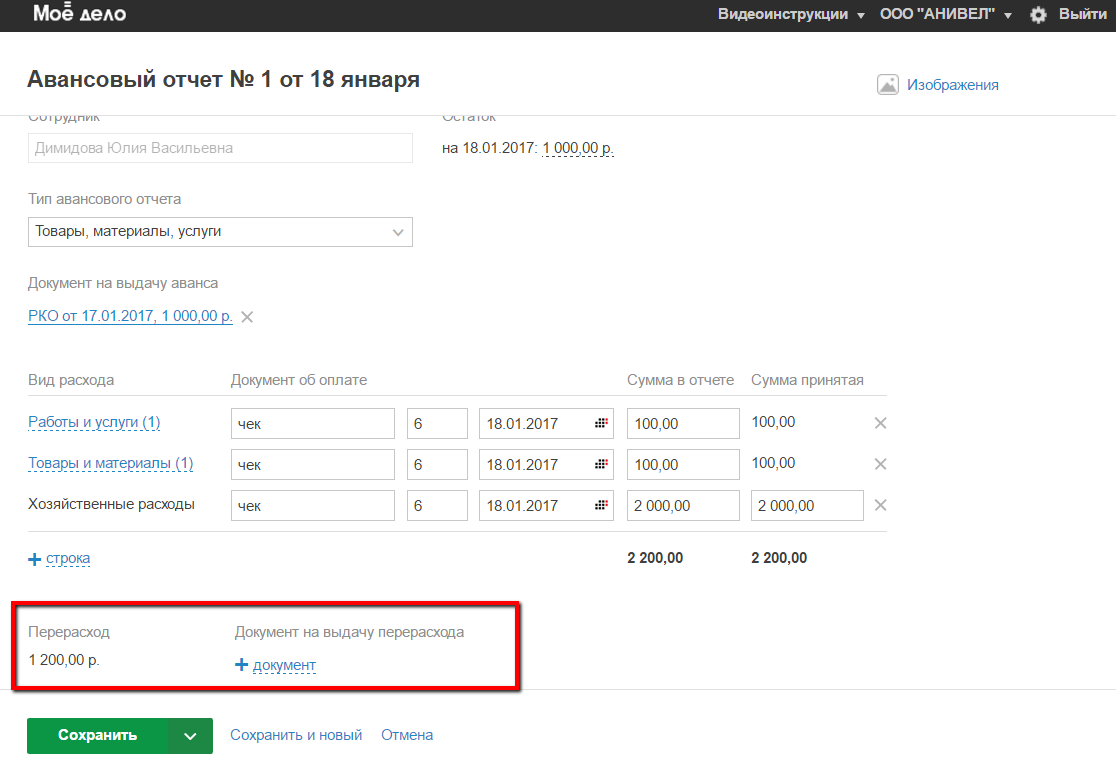
Task: Expand the Видеоинструкции menu
Action: point(791,14)
